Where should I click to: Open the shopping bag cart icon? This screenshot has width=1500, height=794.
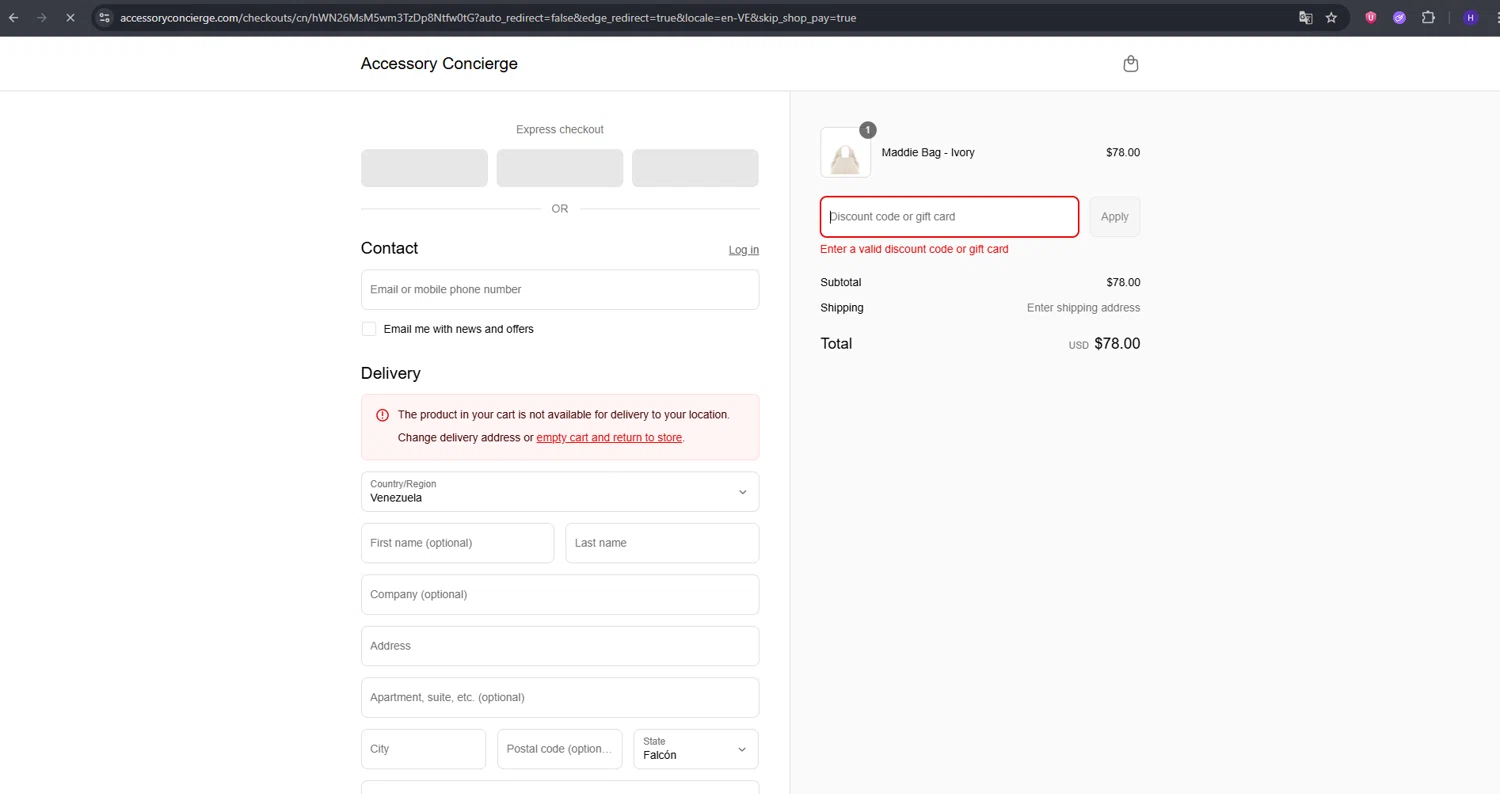pos(1131,64)
